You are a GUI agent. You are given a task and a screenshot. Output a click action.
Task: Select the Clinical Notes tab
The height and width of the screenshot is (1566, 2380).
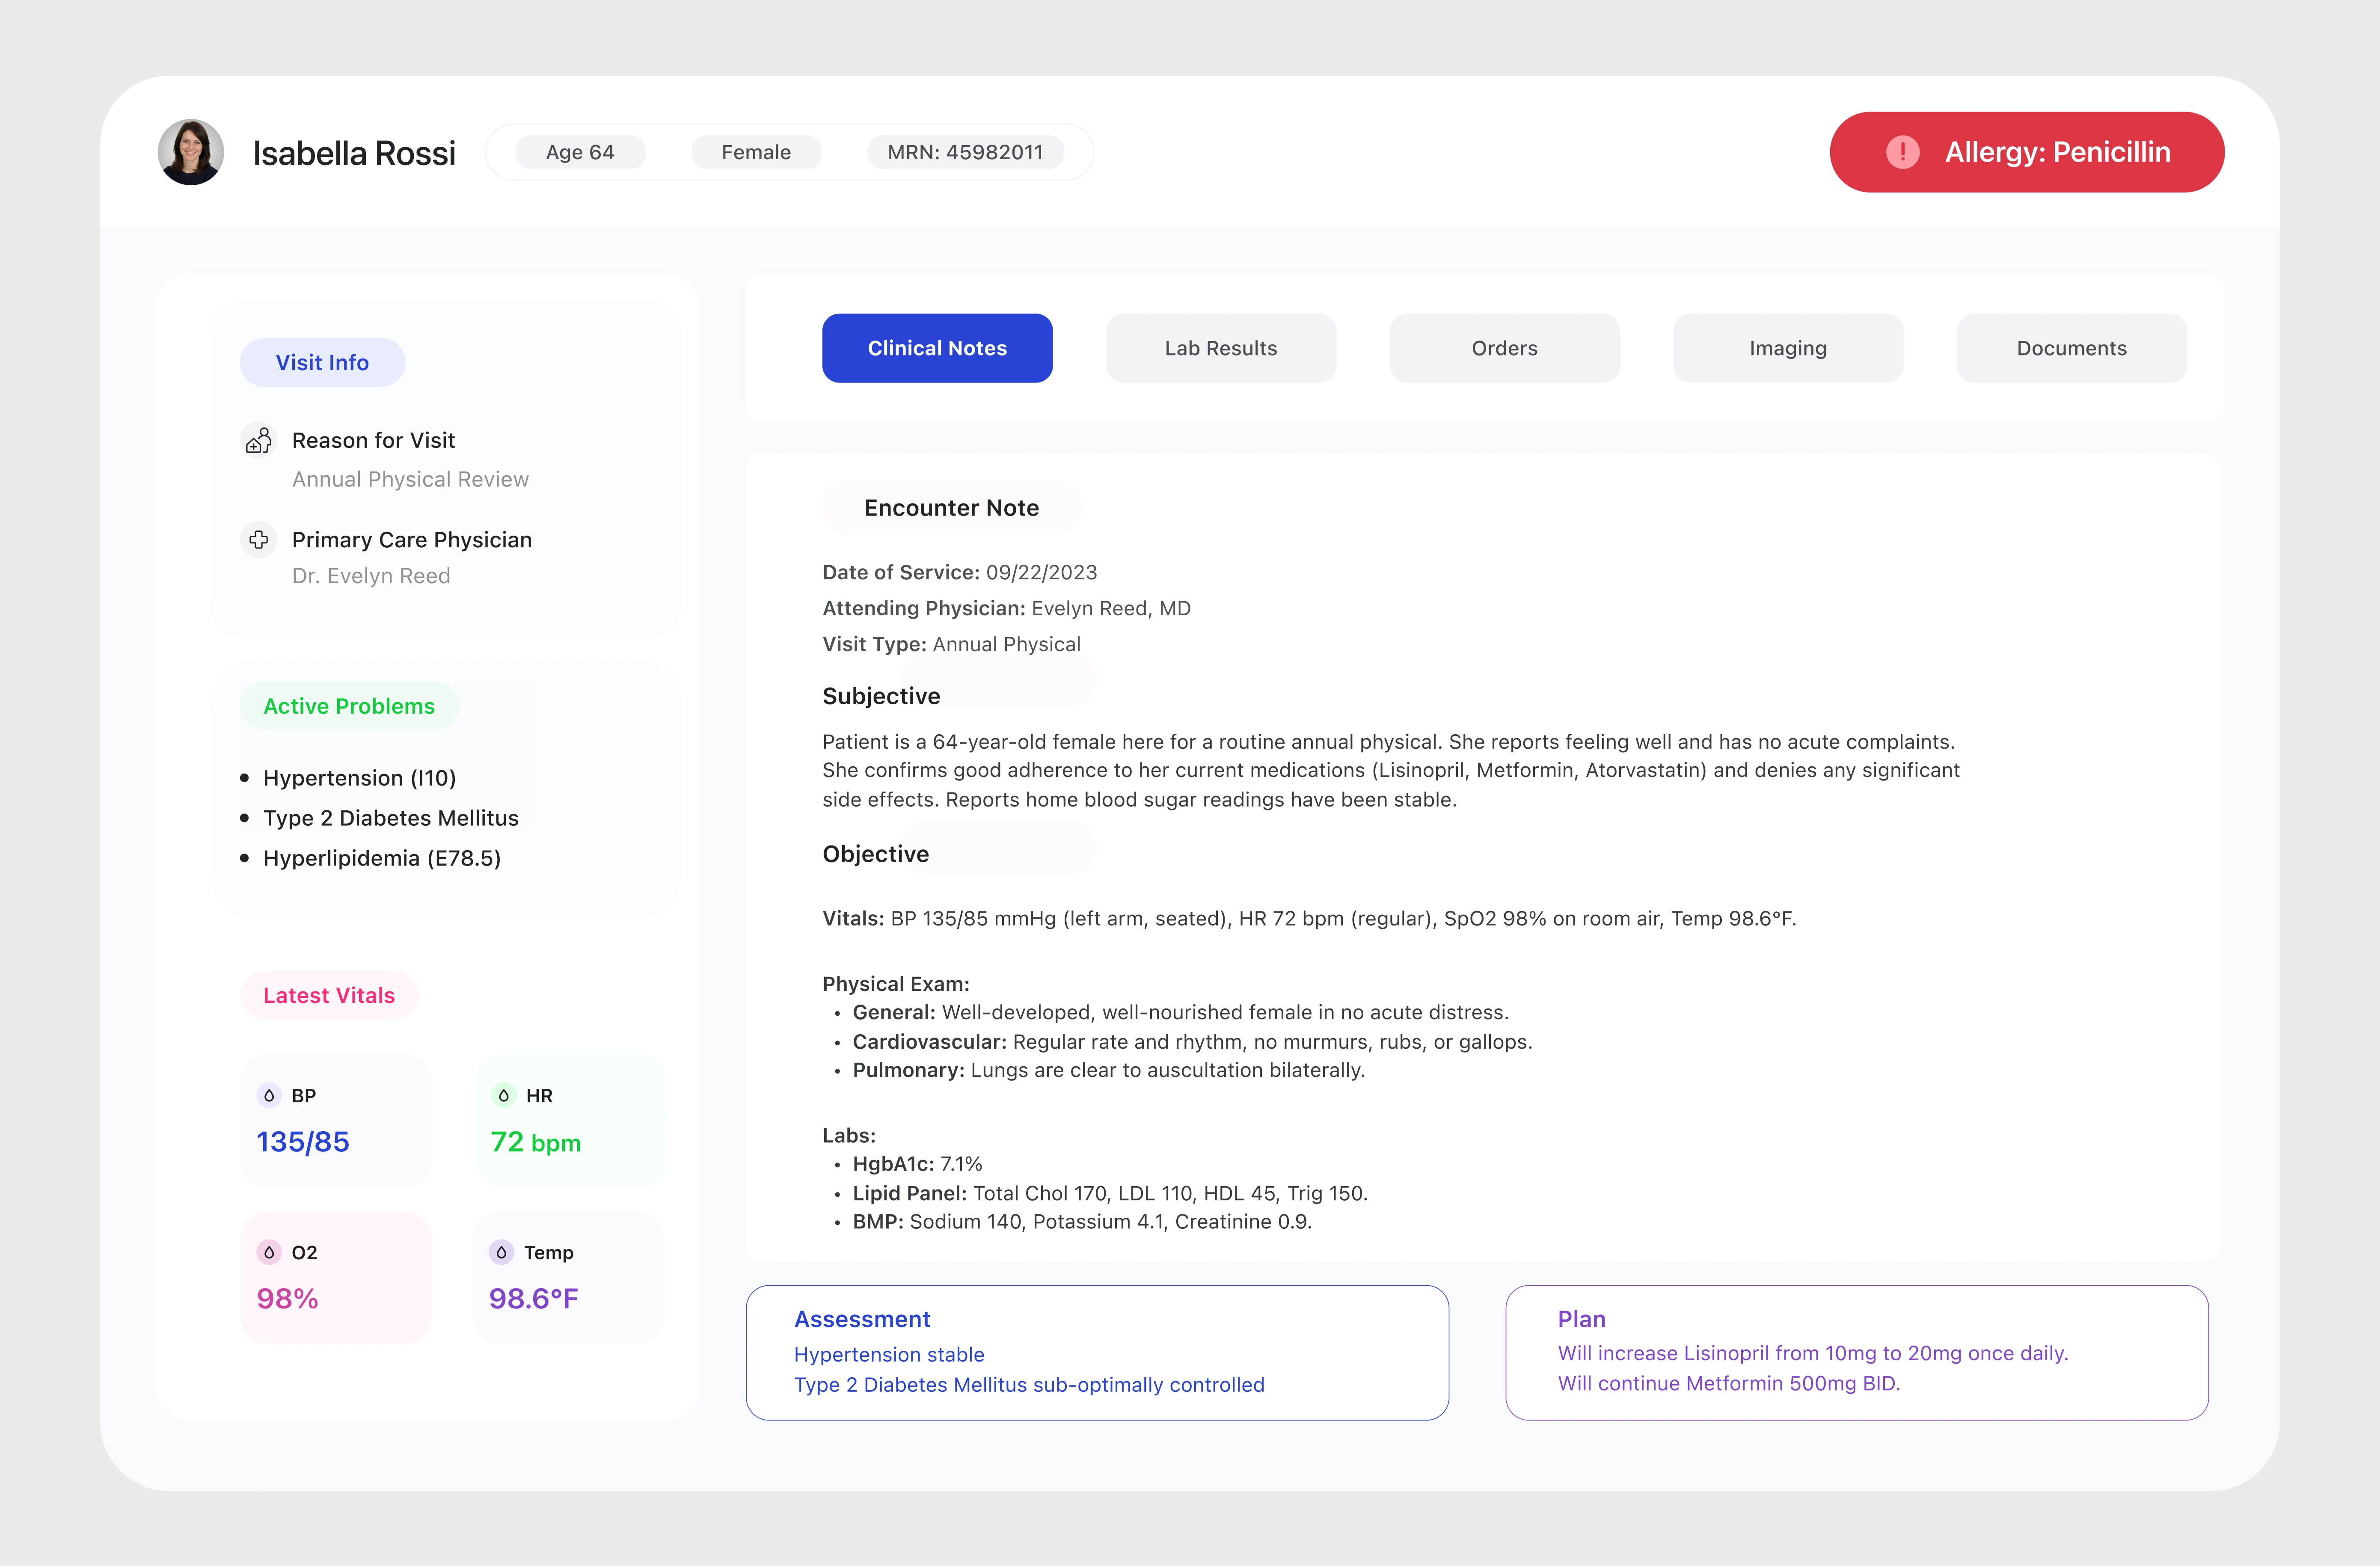(937, 348)
